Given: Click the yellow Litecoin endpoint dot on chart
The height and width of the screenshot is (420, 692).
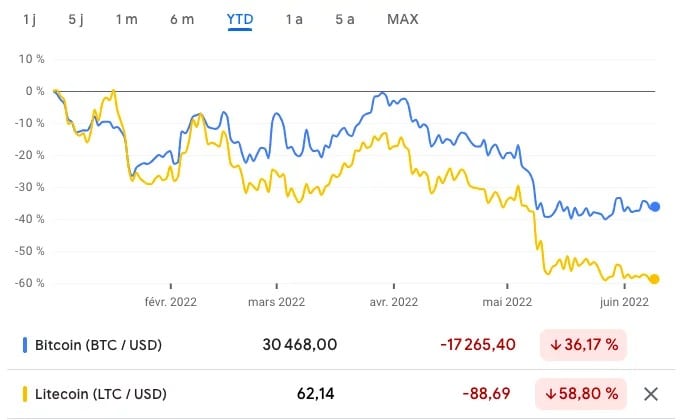Looking at the screenshot, I should point(654,279).
